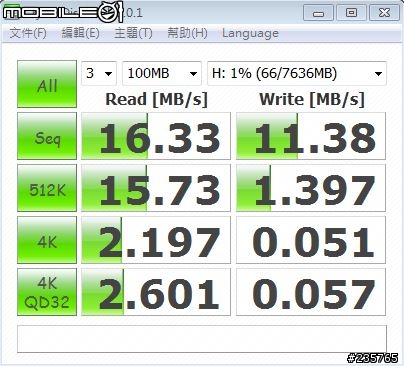Maximize the benchmark window
The height and width of the screenshot is (366, 404).
click(x=351, y=13)
